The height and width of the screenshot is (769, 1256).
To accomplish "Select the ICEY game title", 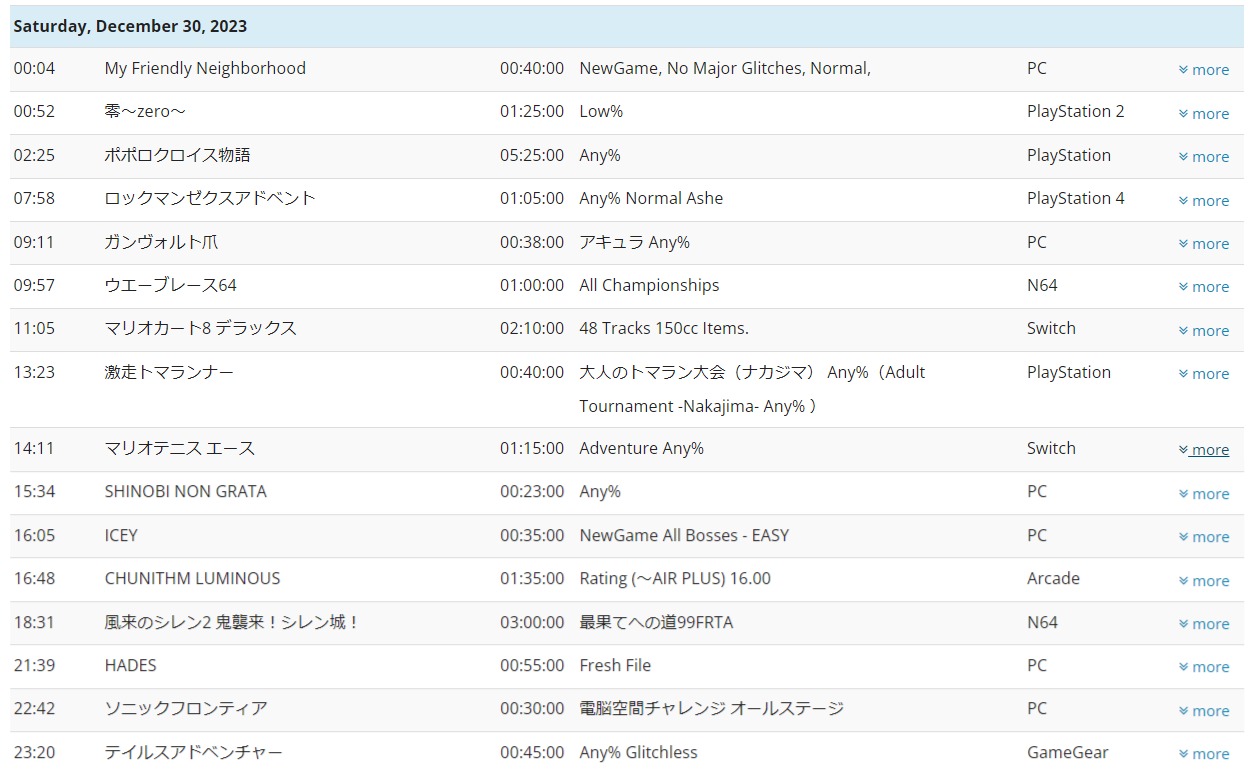I will 121,535.
